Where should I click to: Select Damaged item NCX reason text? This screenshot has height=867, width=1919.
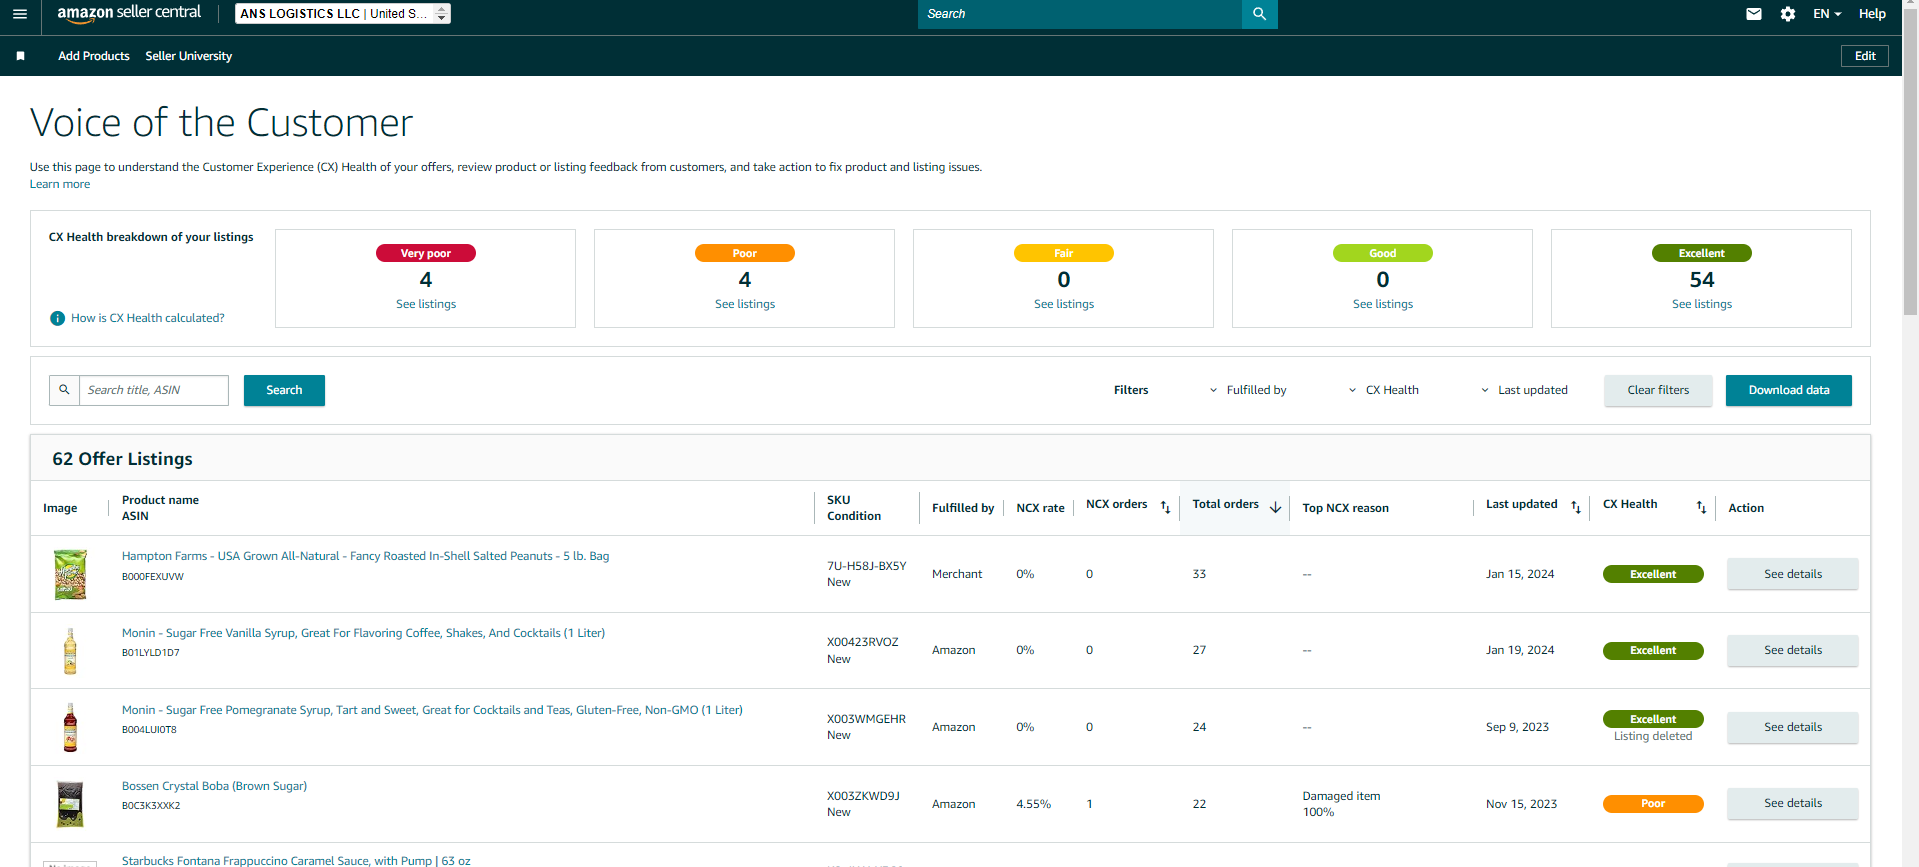tap(1341, 796)
